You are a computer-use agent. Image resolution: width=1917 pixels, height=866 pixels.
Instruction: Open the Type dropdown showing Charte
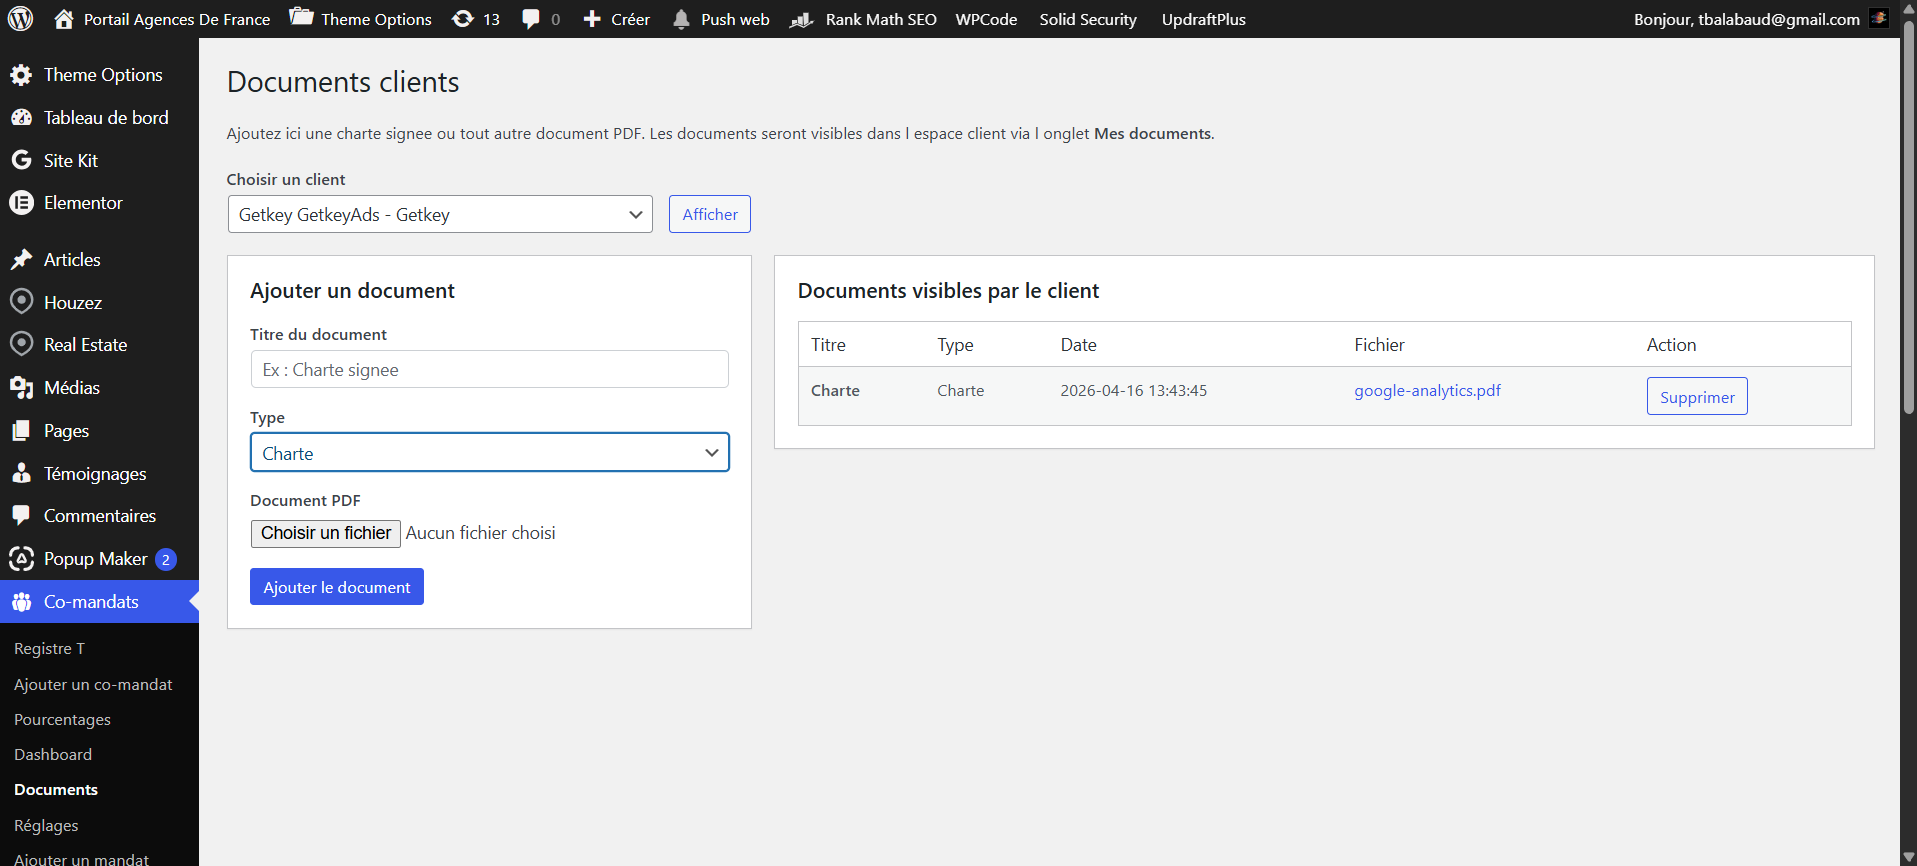coord(489,452)
